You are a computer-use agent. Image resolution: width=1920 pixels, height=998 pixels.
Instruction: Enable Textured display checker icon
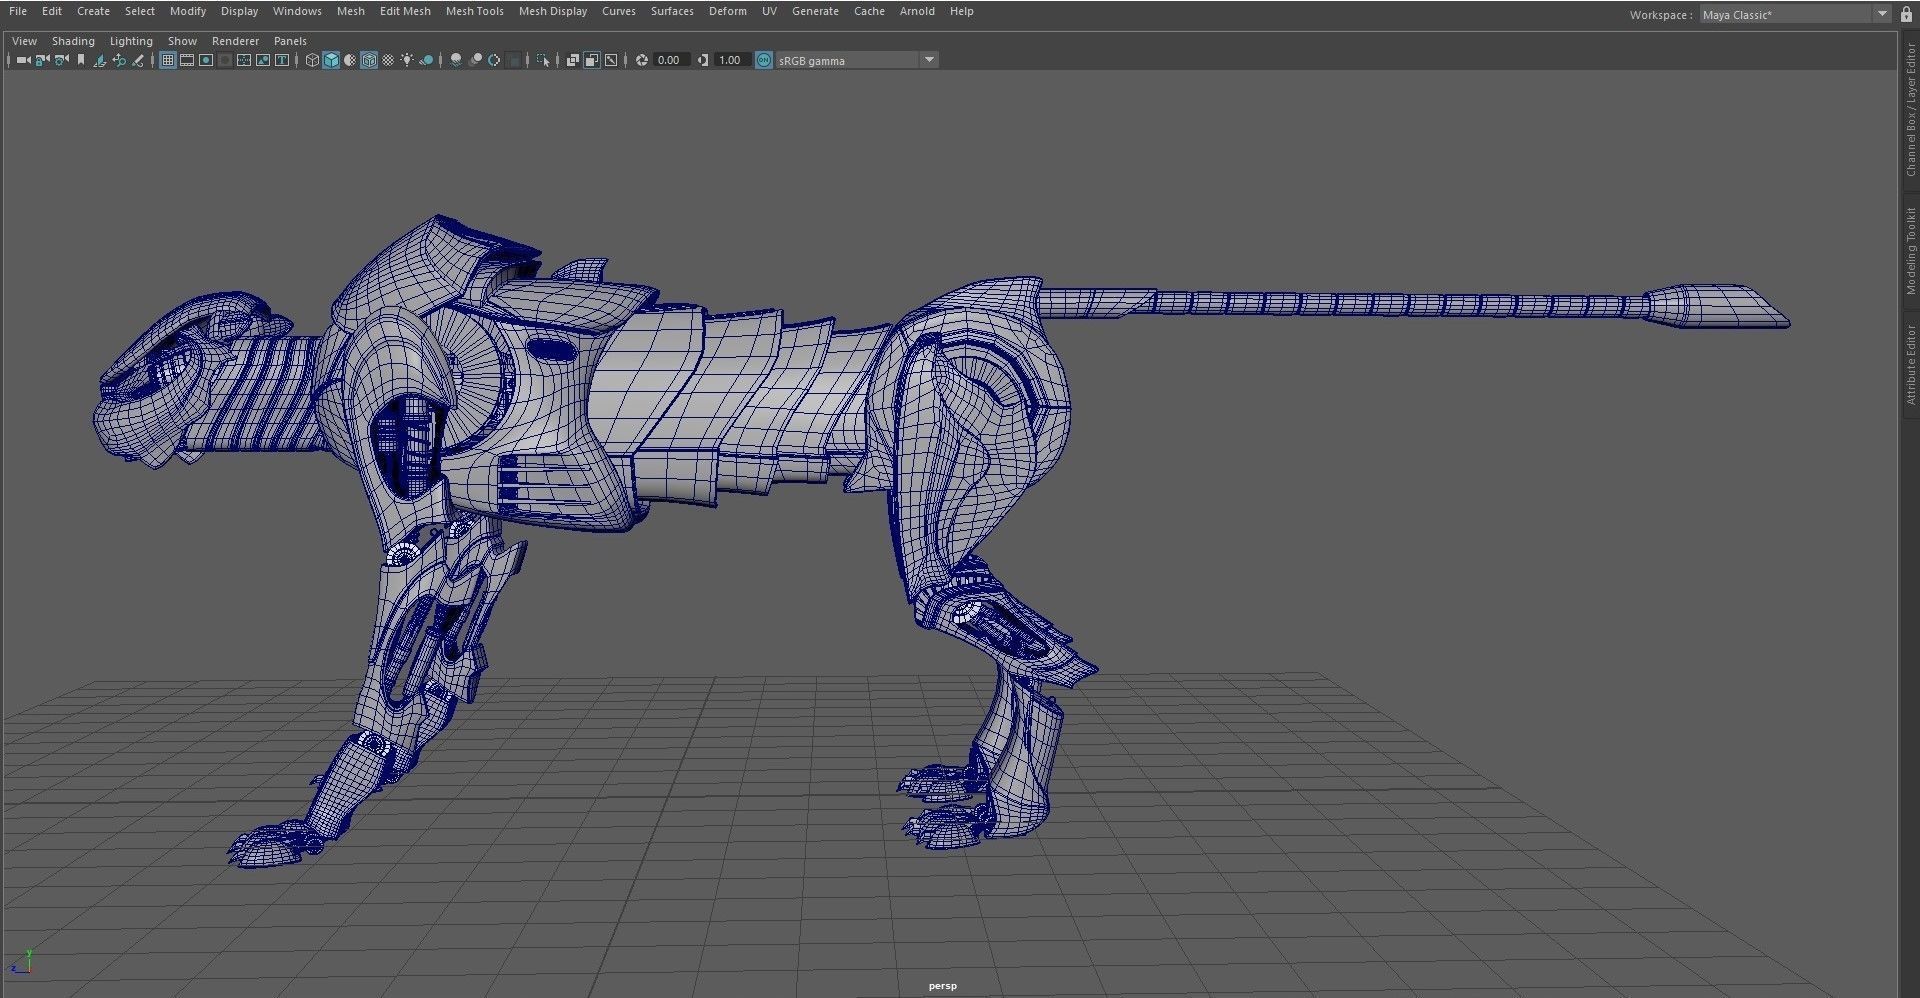pos(388,60)
